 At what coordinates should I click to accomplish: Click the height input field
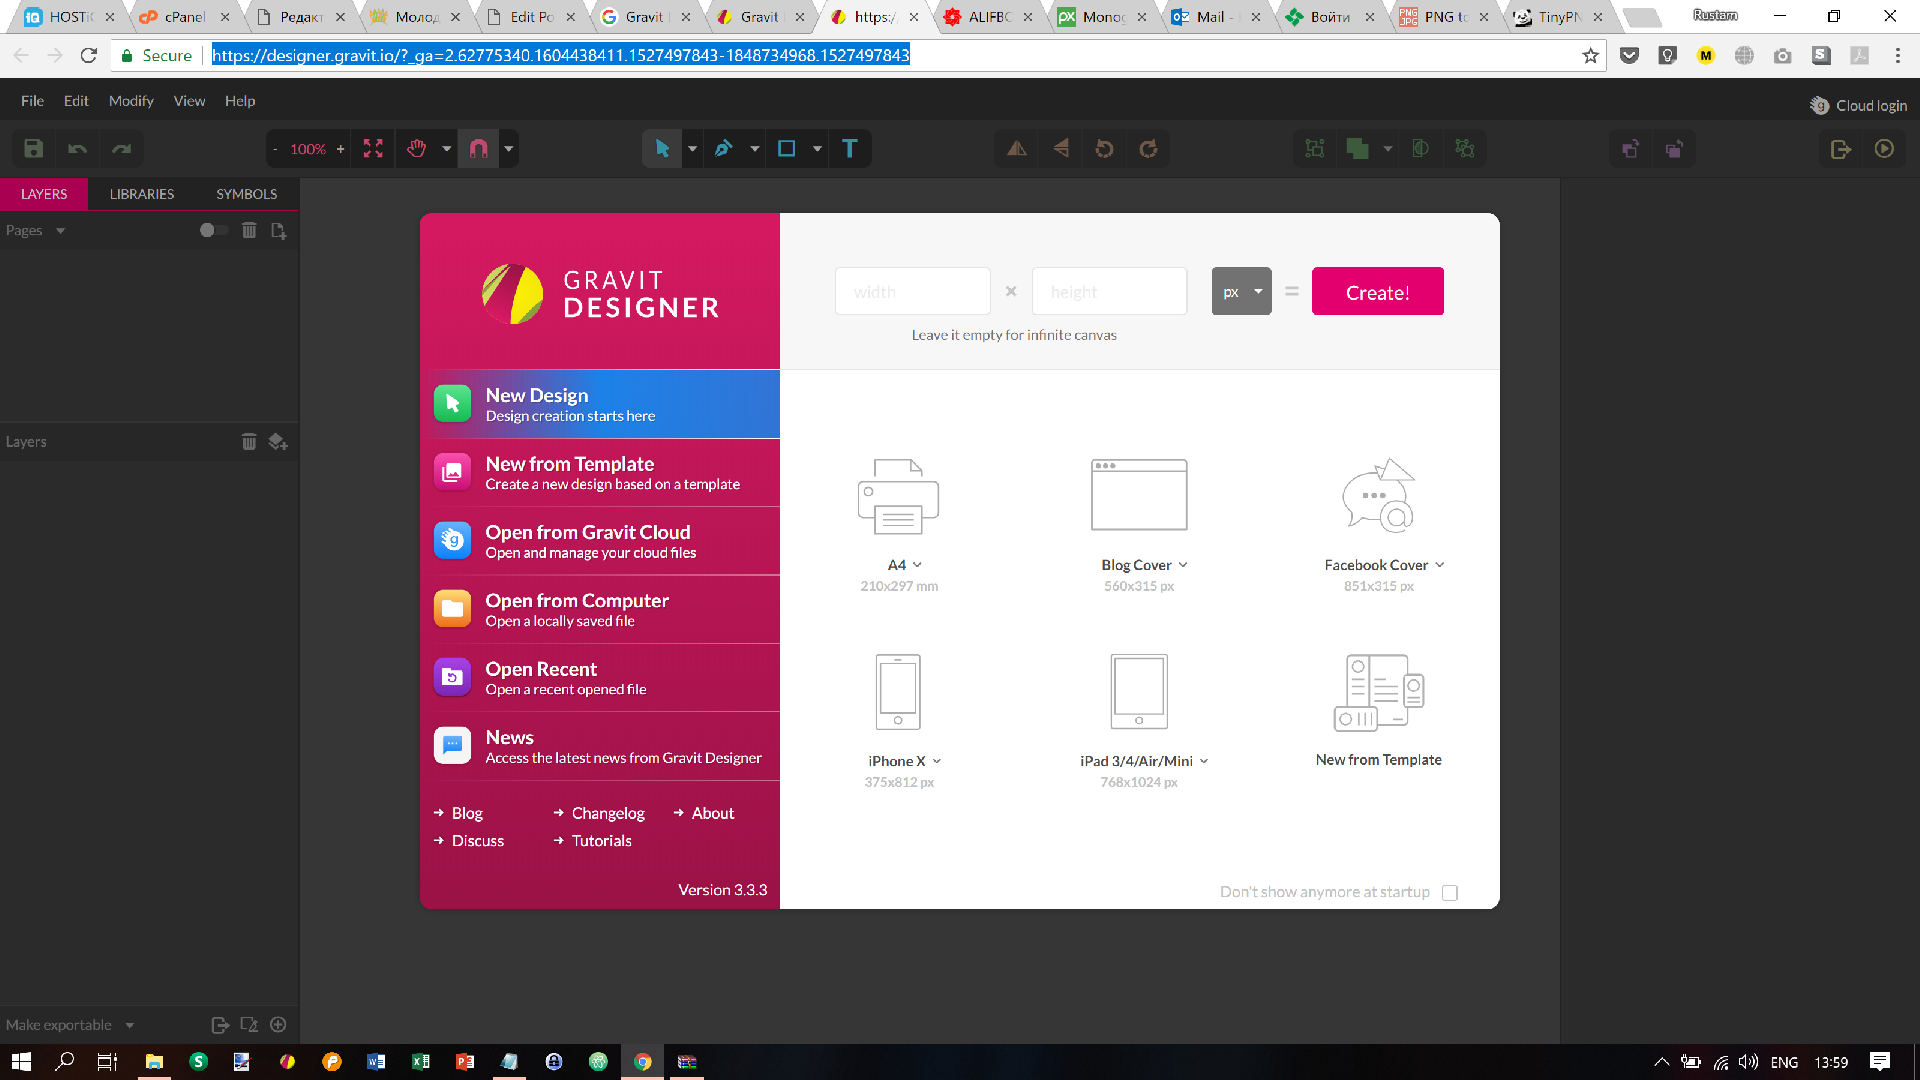tap(1110, 291)
